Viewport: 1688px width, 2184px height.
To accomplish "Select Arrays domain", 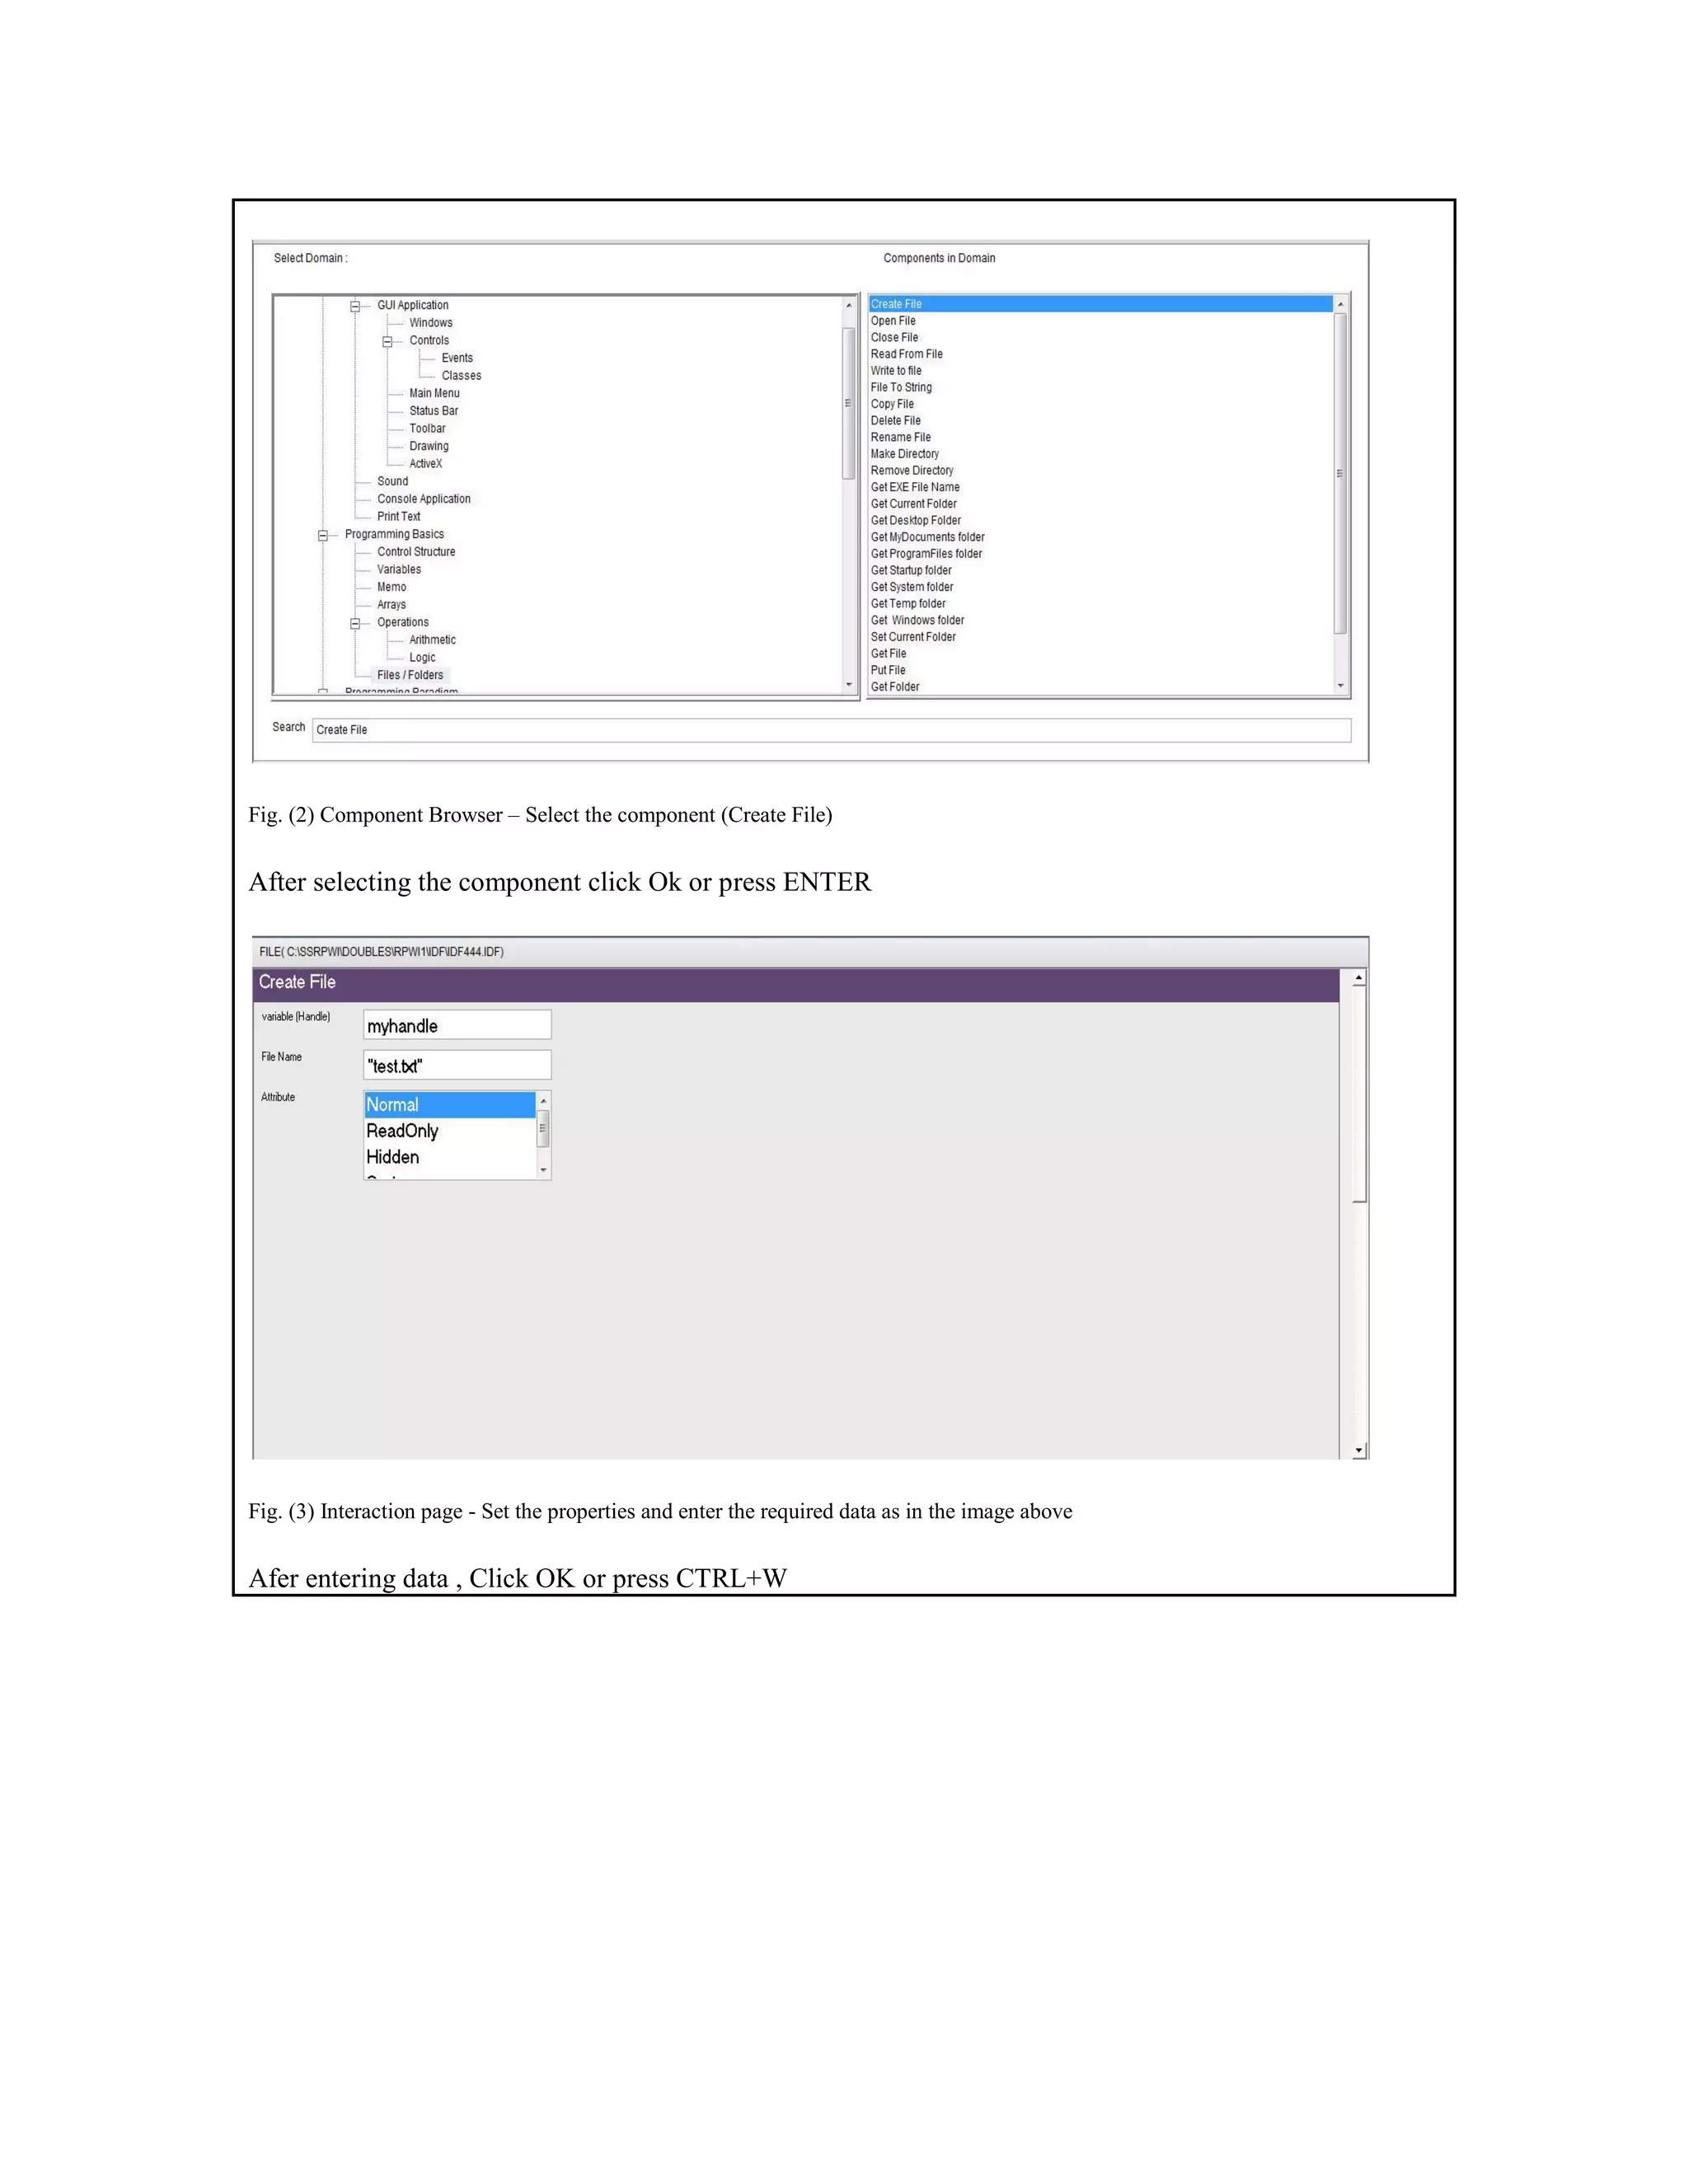I will coord(391,605).
